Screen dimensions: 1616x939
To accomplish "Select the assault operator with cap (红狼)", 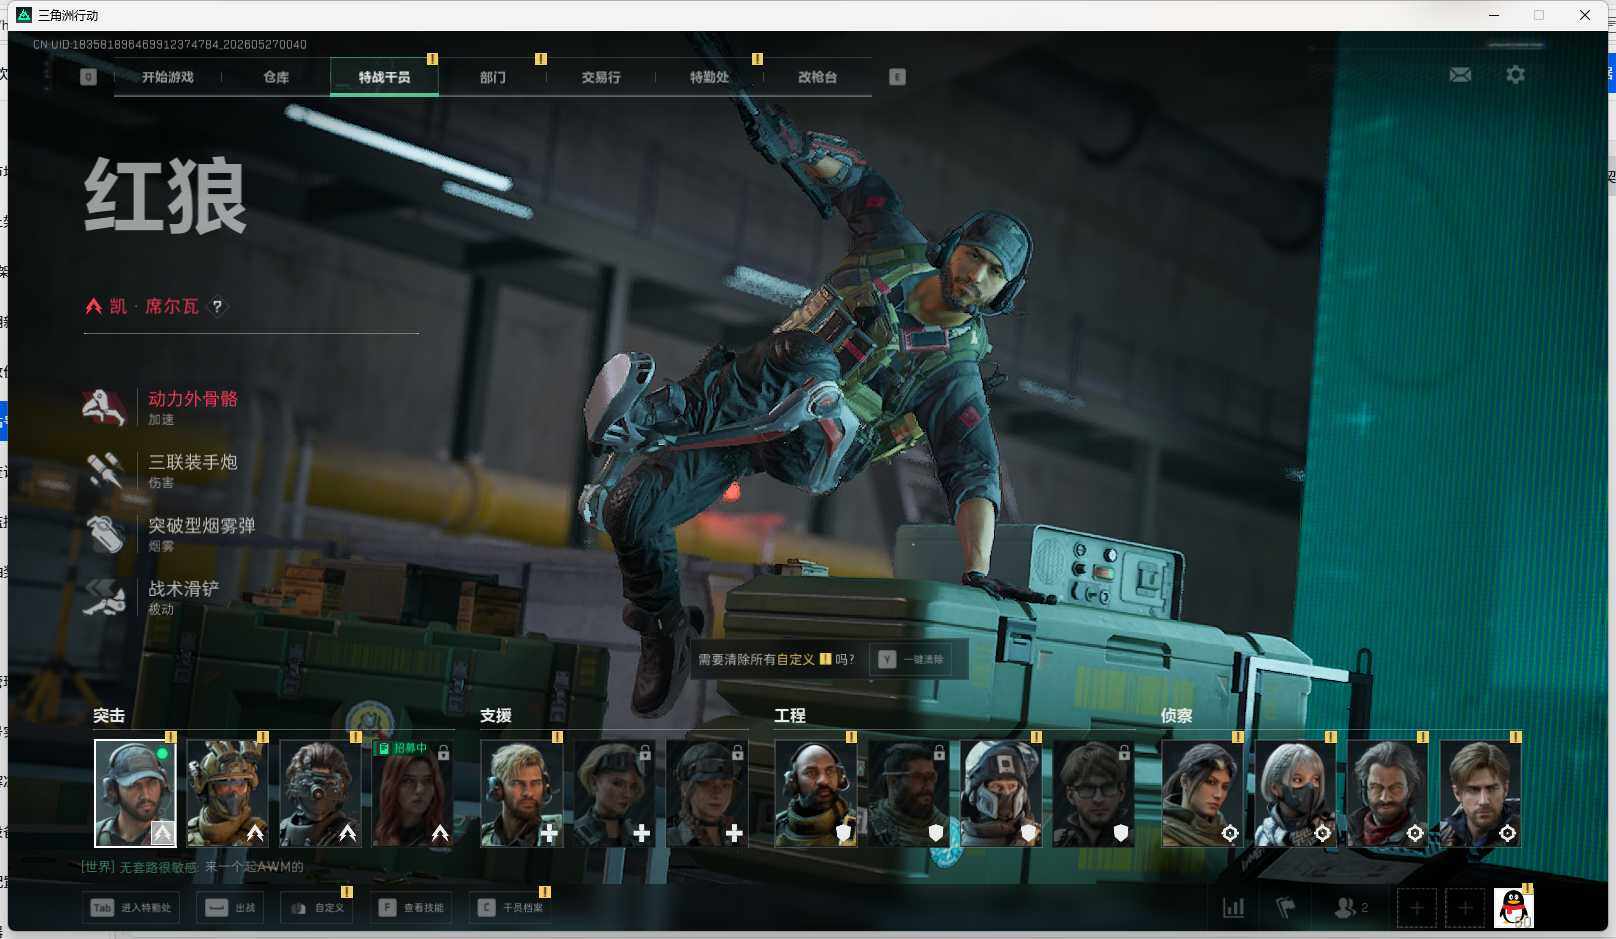I will (x=135, y=793).
